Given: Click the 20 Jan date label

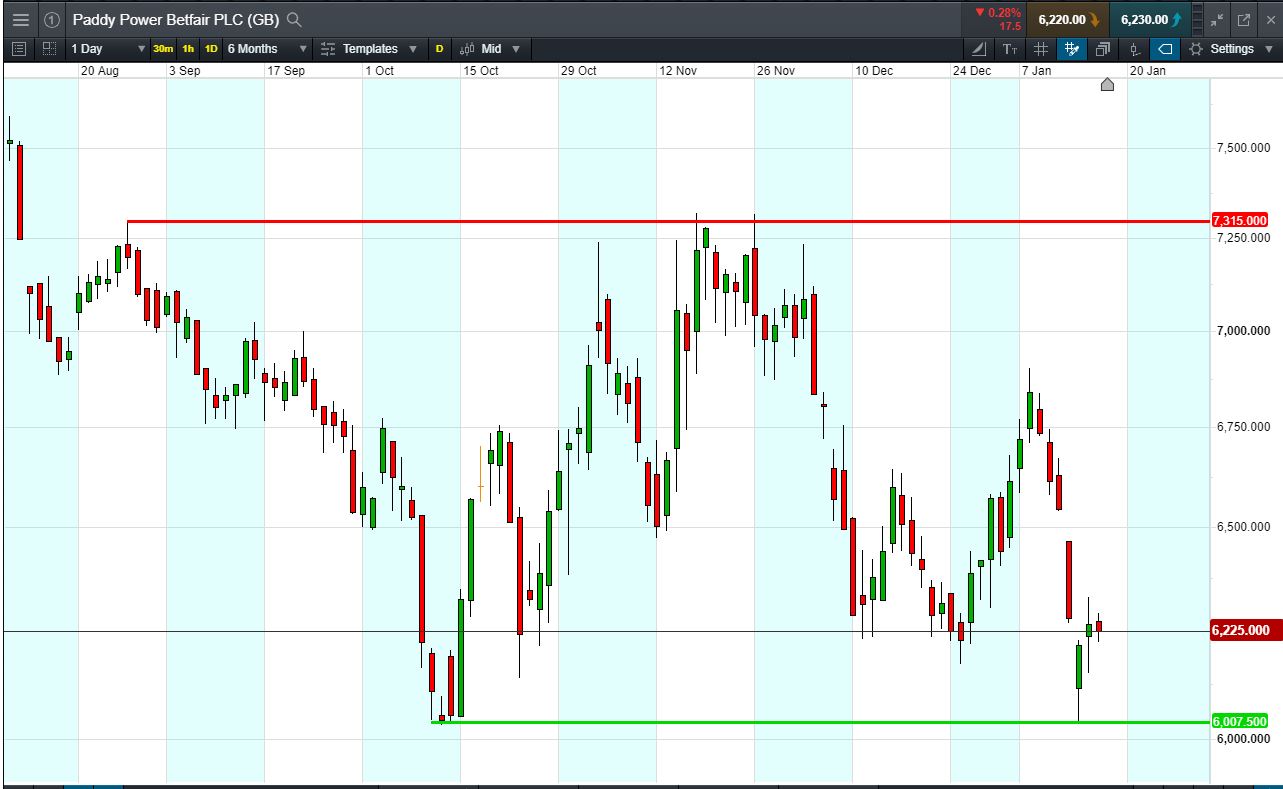Looking at the screenshot, I should (x=1147, y=71).
